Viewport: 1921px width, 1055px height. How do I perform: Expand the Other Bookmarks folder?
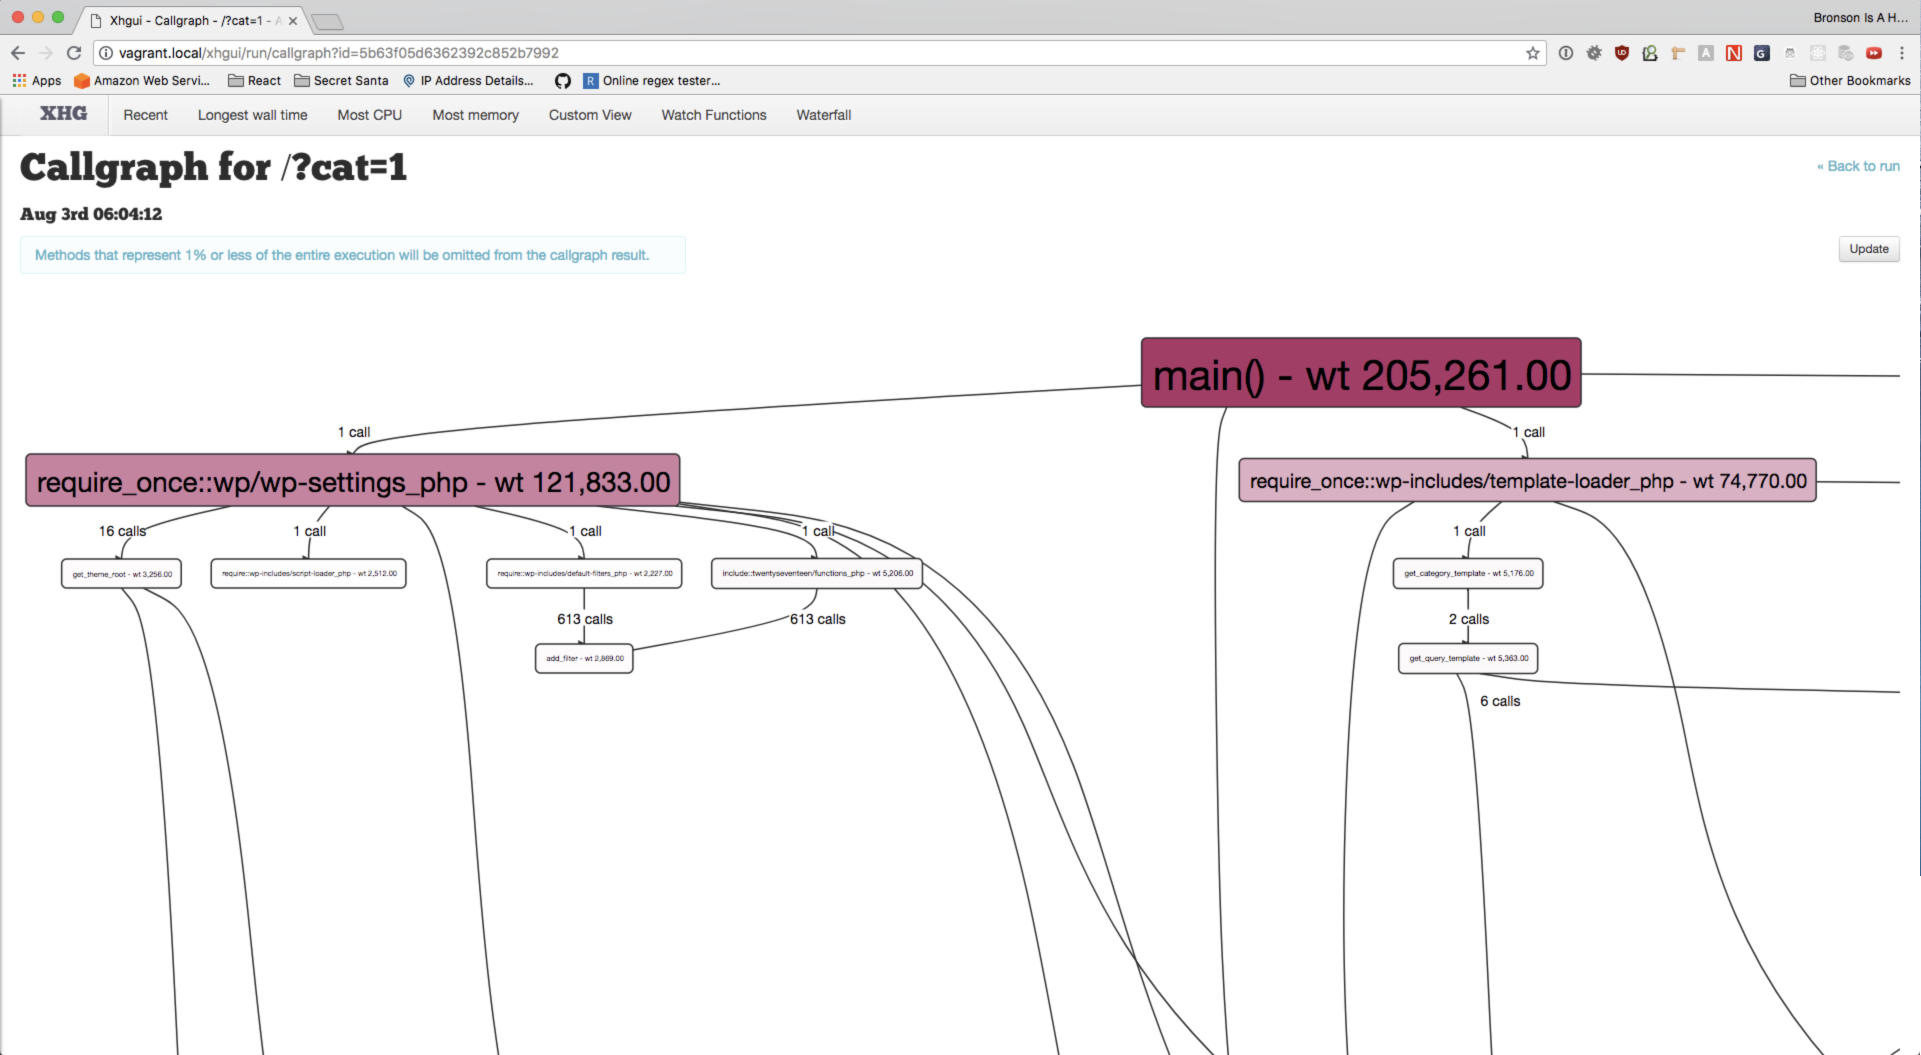pyautogui.click(x=1850, y=81)
